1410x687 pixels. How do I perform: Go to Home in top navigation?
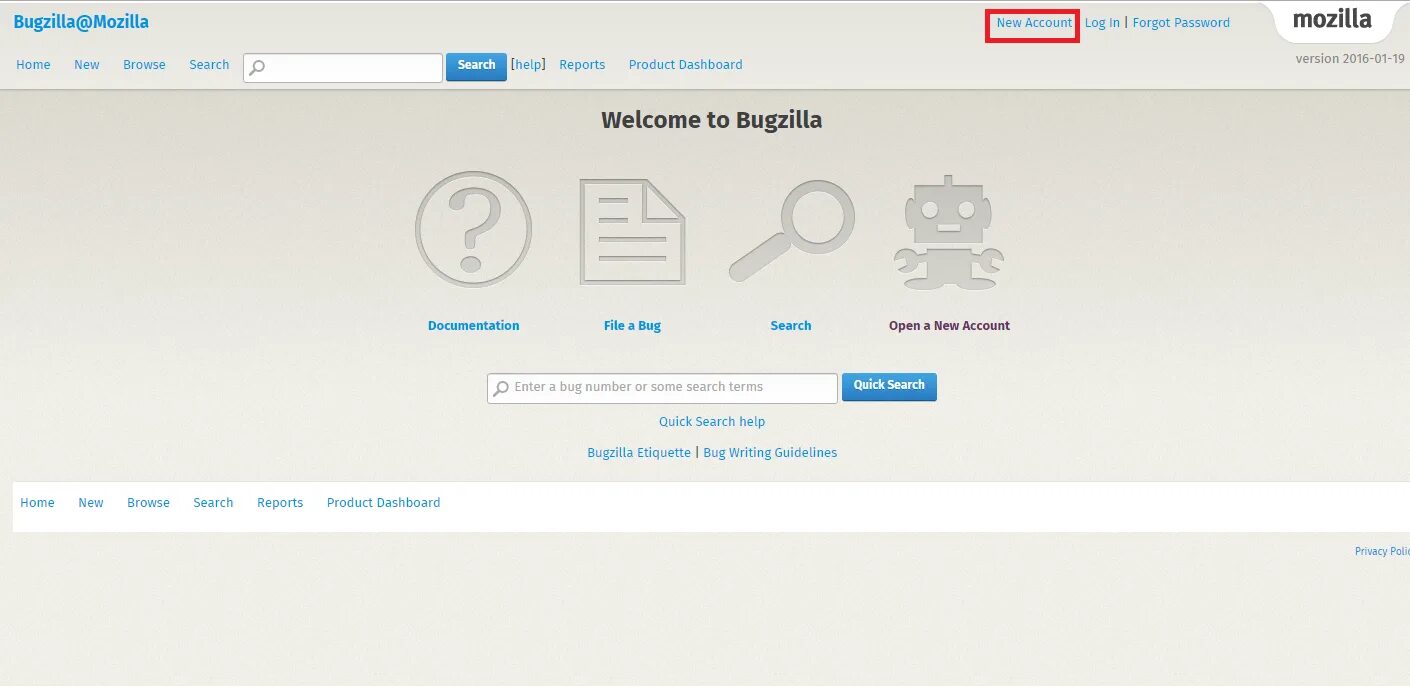coord(33,65)
